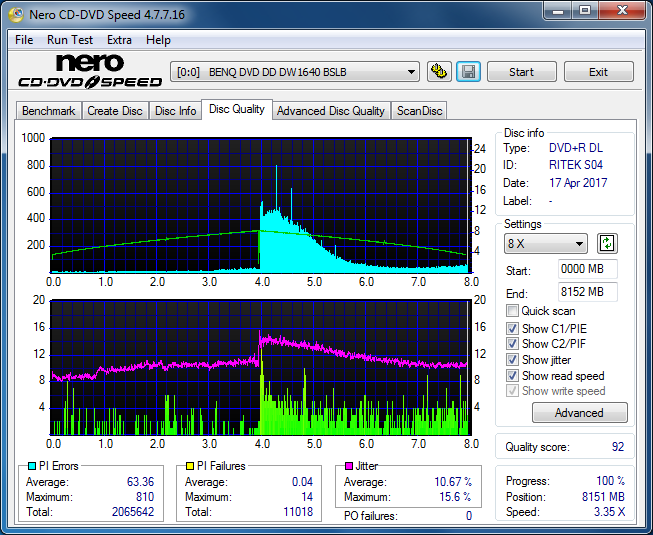Click the magenta Jitter color swatch
The image size is (653, 535).
tap(349, 466)
